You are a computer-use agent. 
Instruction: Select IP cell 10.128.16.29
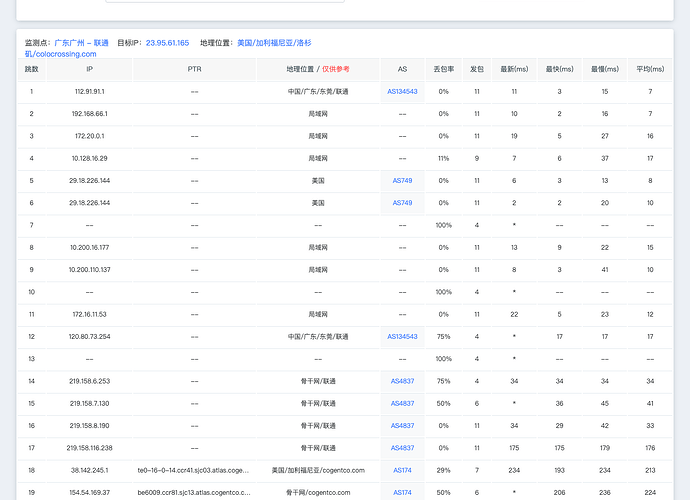tap(89, 158)
